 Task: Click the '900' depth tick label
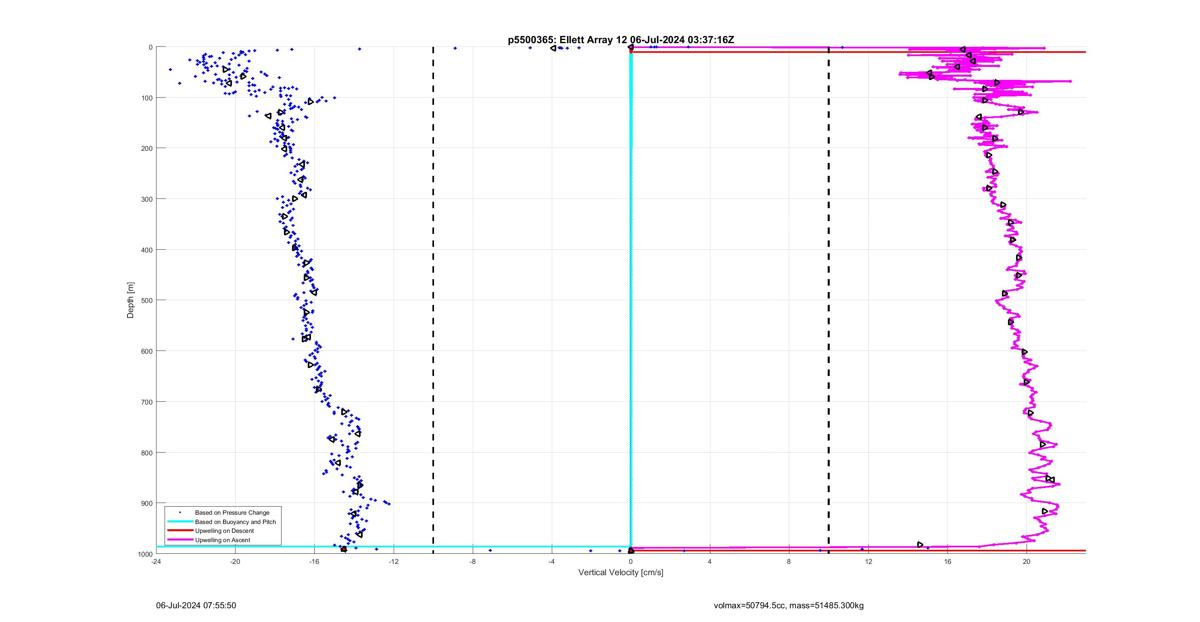pyautogui.click(x=145, y=503)
